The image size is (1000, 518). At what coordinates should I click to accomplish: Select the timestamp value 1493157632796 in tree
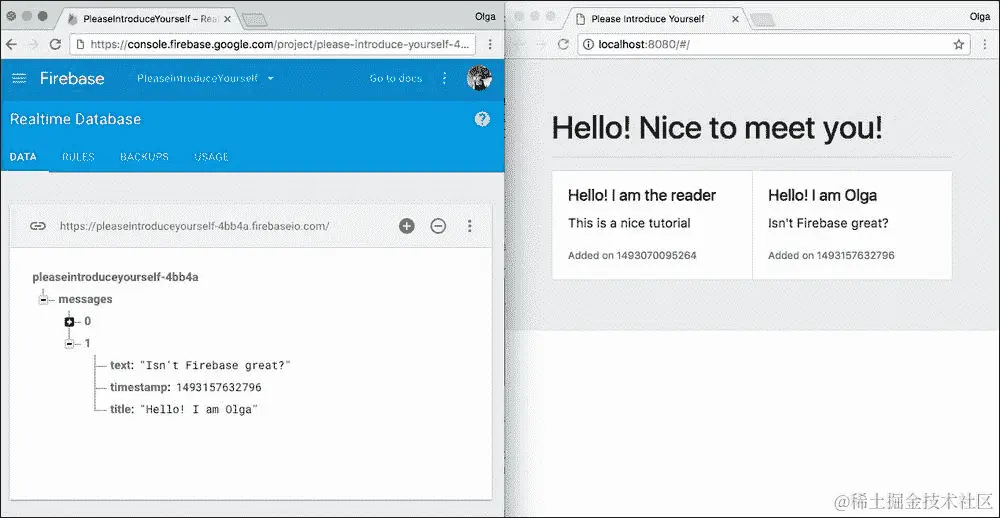coord(219,388)
